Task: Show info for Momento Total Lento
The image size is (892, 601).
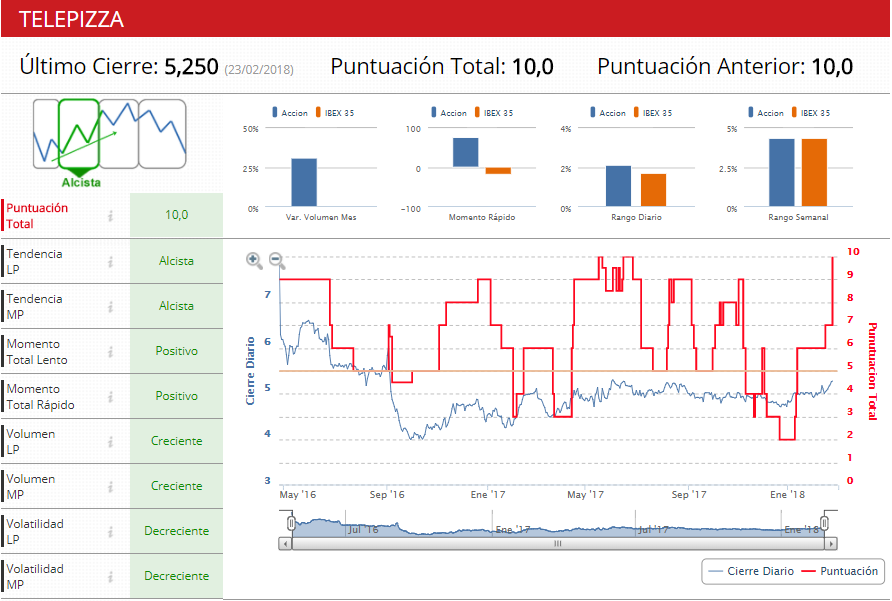Action: 111,352
